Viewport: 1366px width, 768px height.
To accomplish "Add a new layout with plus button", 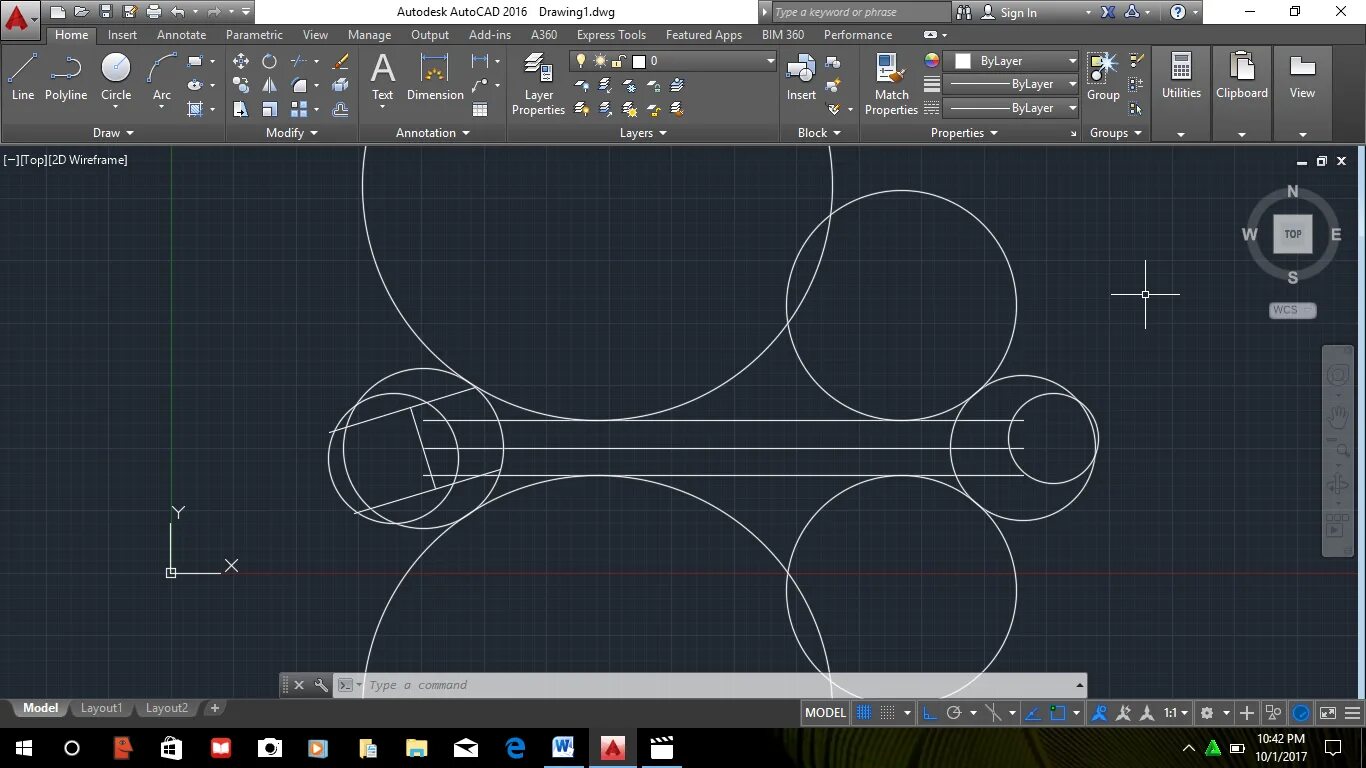I will pos(214,708).
